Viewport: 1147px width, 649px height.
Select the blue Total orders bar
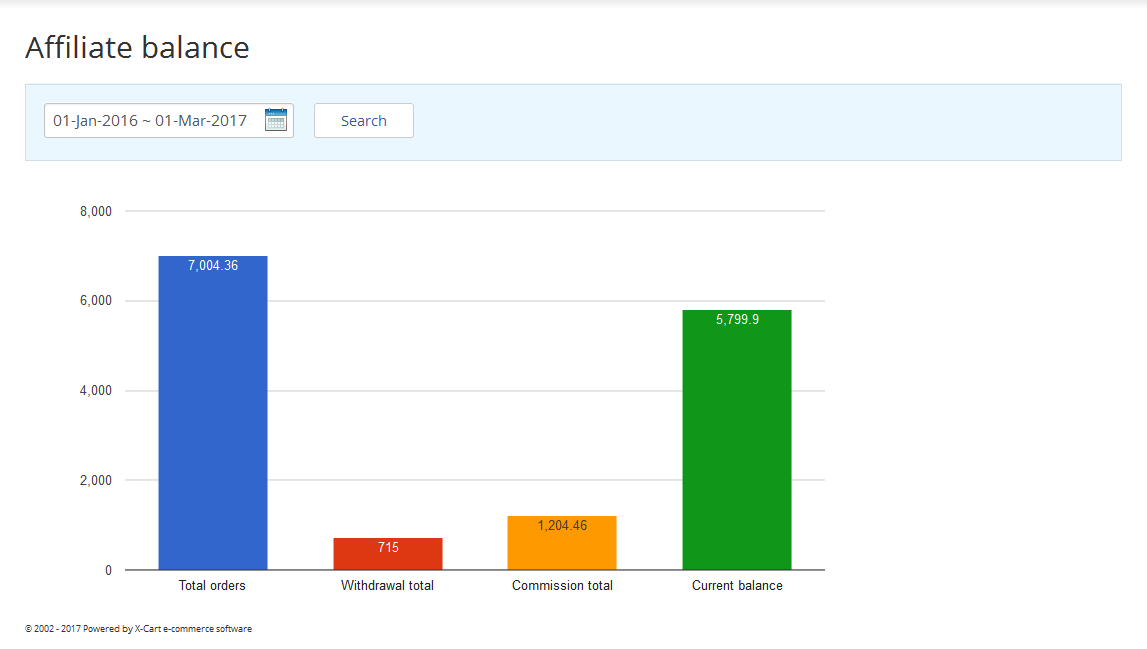[x=213, y=420]
